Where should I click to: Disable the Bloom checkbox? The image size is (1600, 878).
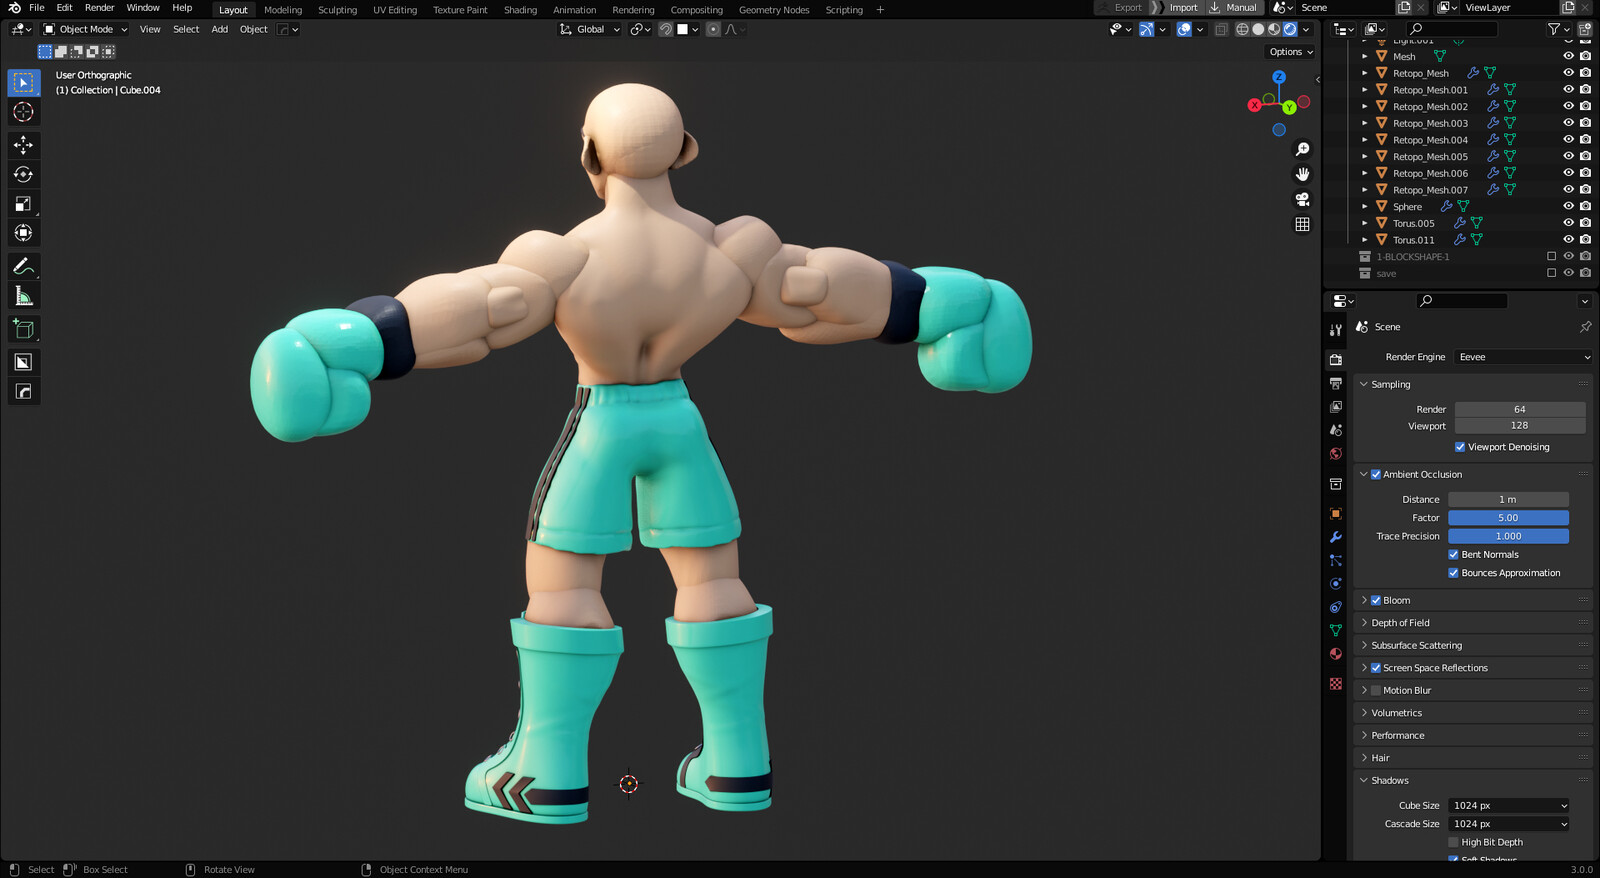(1376, 600)
